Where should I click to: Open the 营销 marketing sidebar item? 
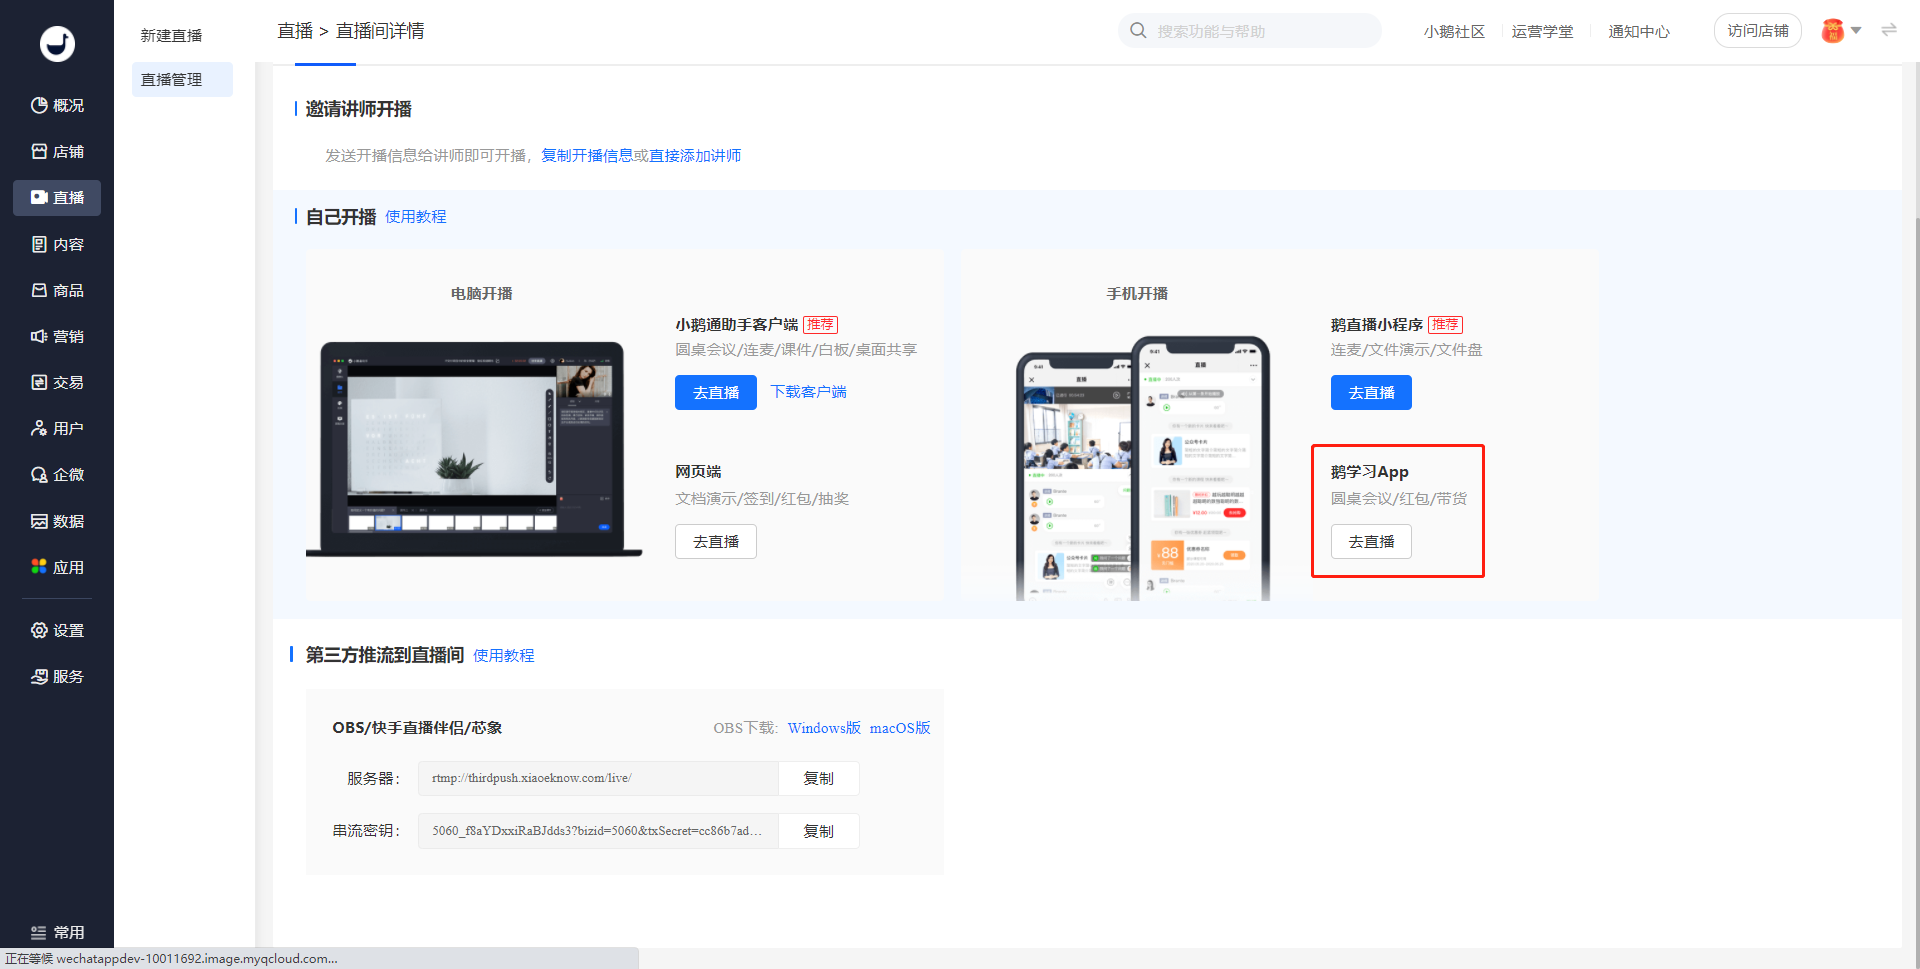(57, 336)
